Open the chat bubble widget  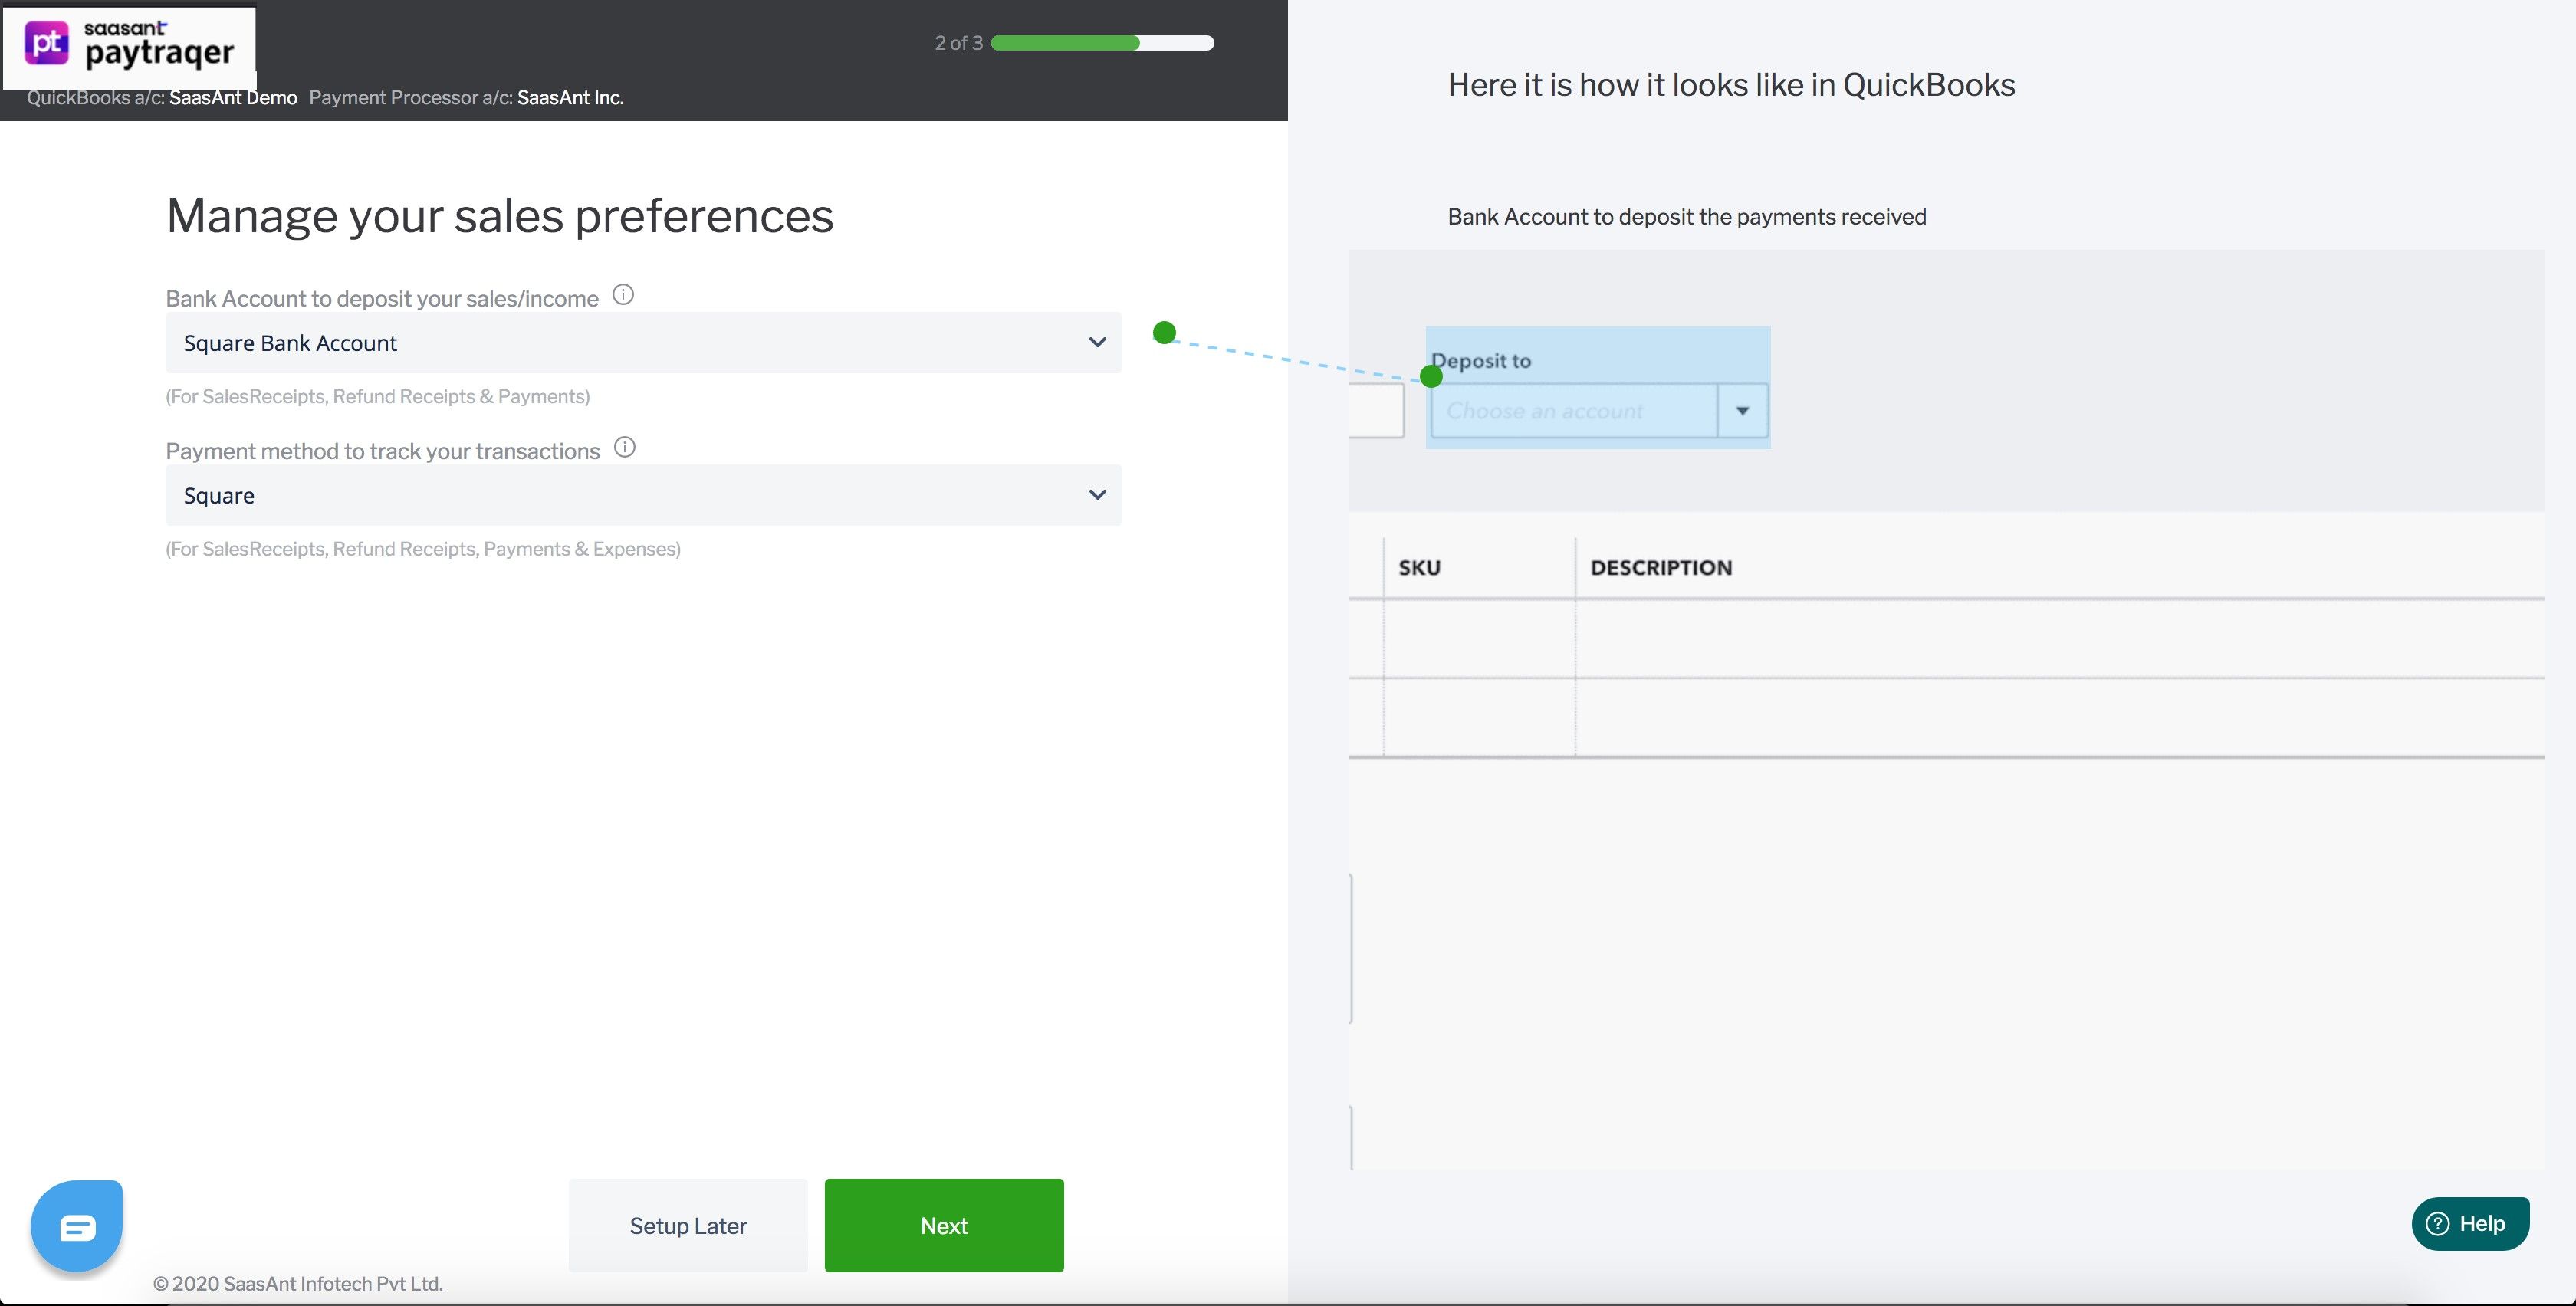pyautogui.click(x=77, y=1226)
